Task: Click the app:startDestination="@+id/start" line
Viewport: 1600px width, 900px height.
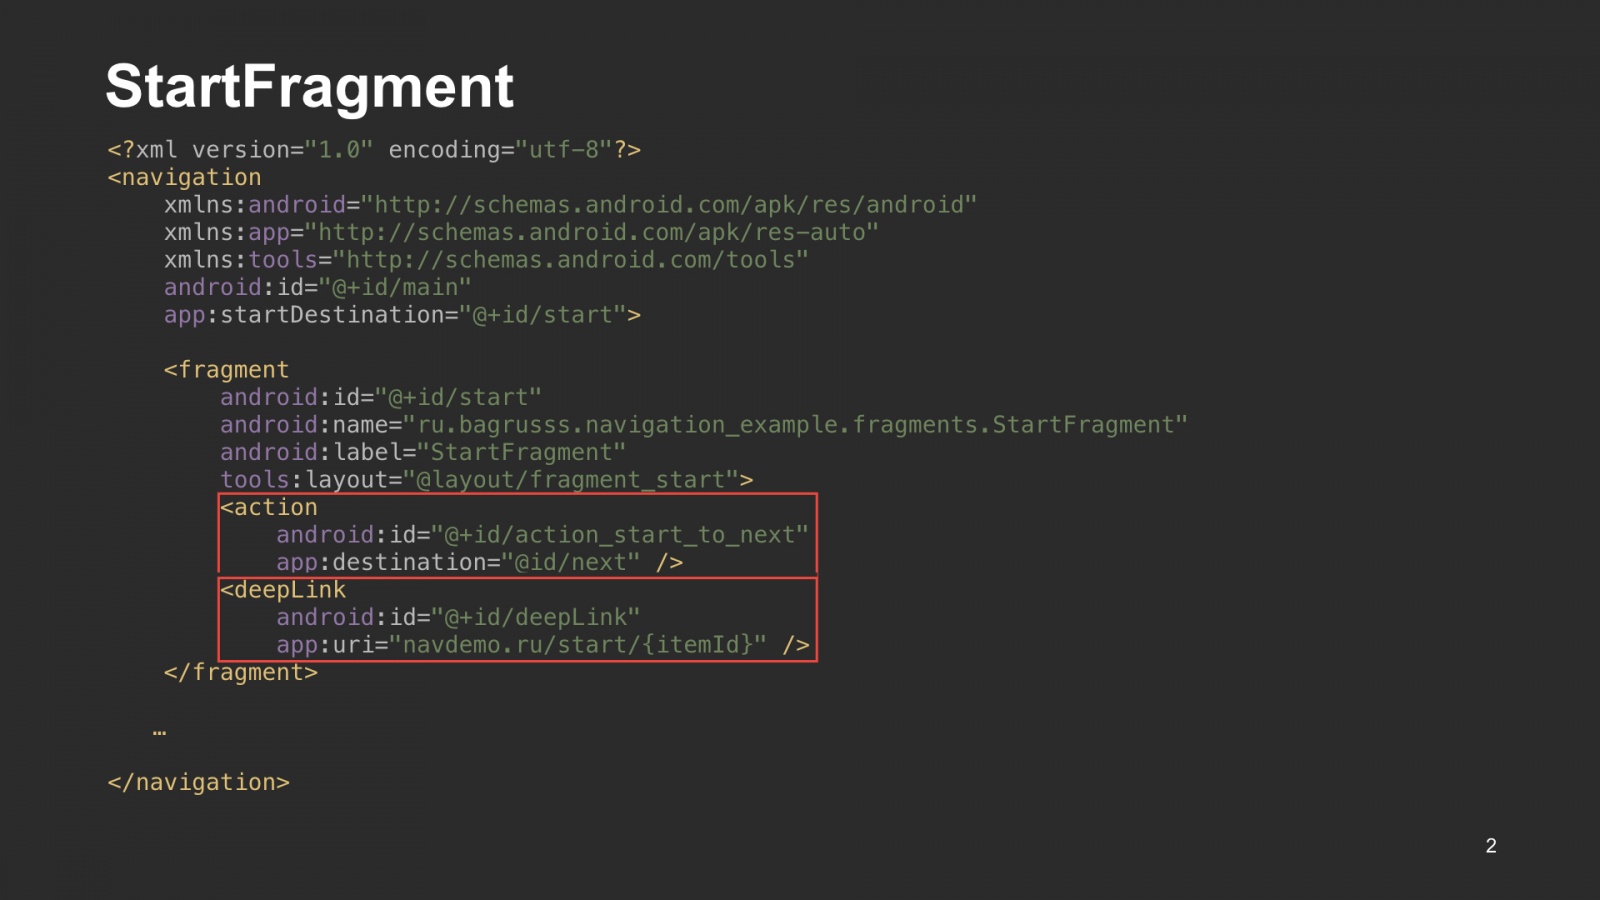Action: [x=402, y=315]
